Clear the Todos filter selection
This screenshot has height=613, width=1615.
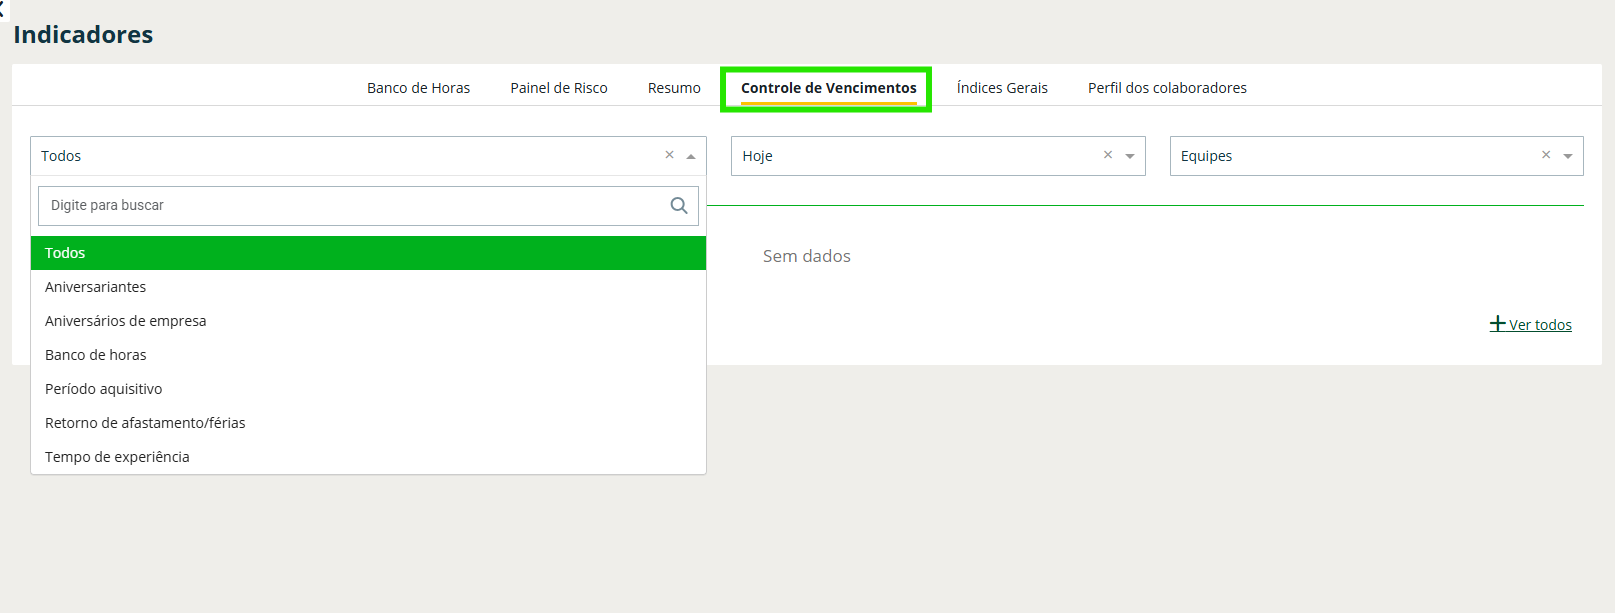(669, 155)
